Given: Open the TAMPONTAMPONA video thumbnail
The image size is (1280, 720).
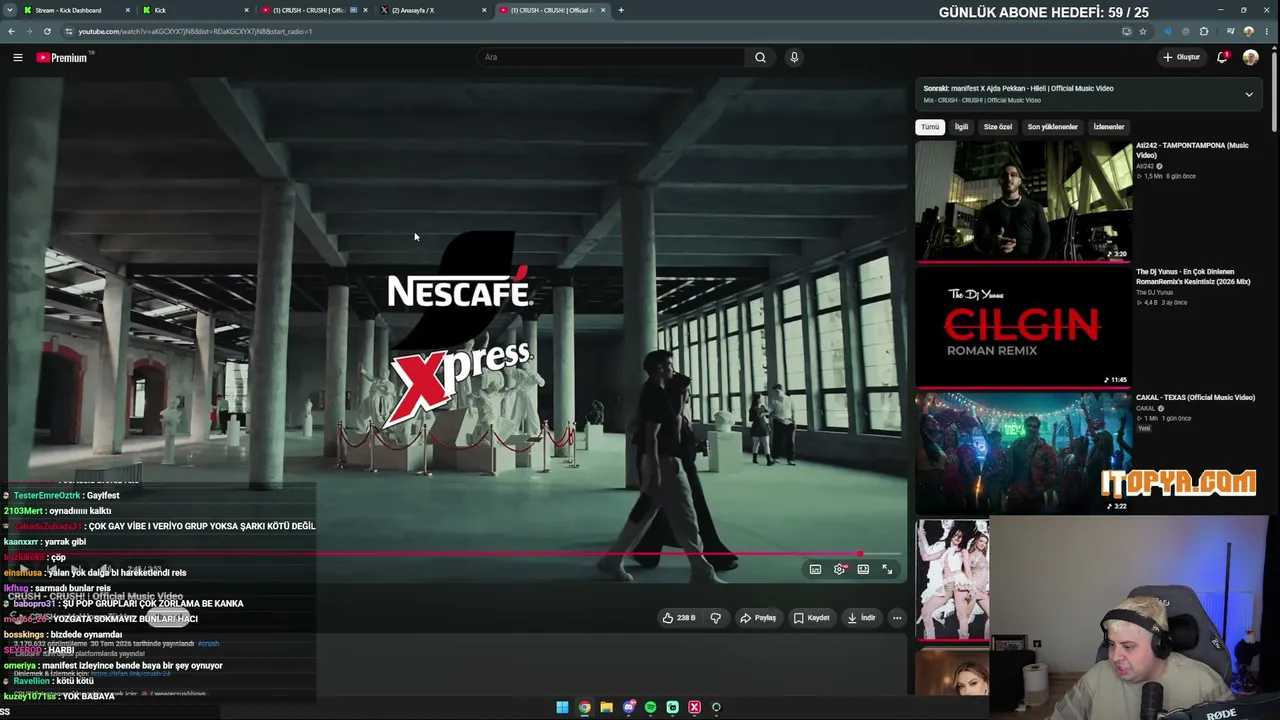Looking at the screenshot, I should [x=1024, y=200].
